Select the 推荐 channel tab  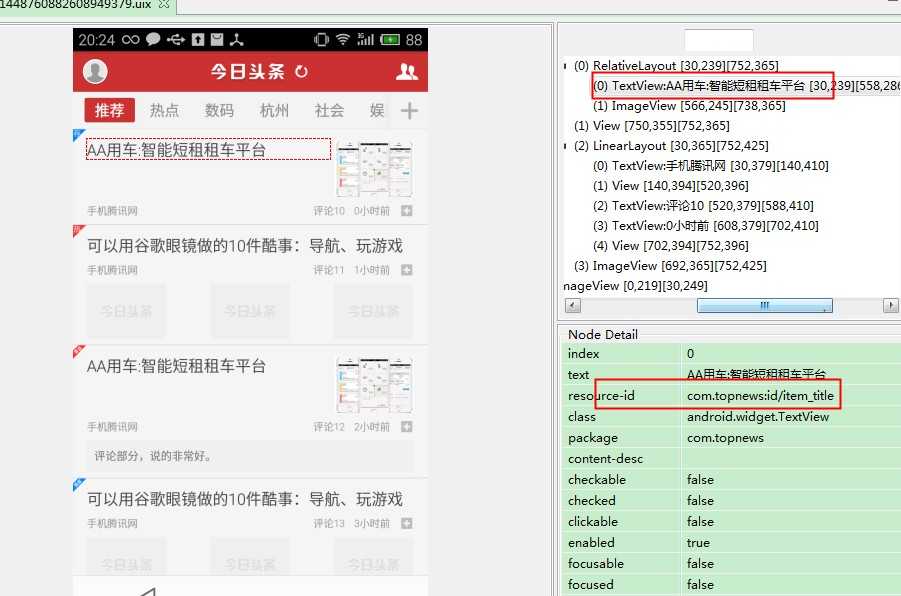coord(109,110)
